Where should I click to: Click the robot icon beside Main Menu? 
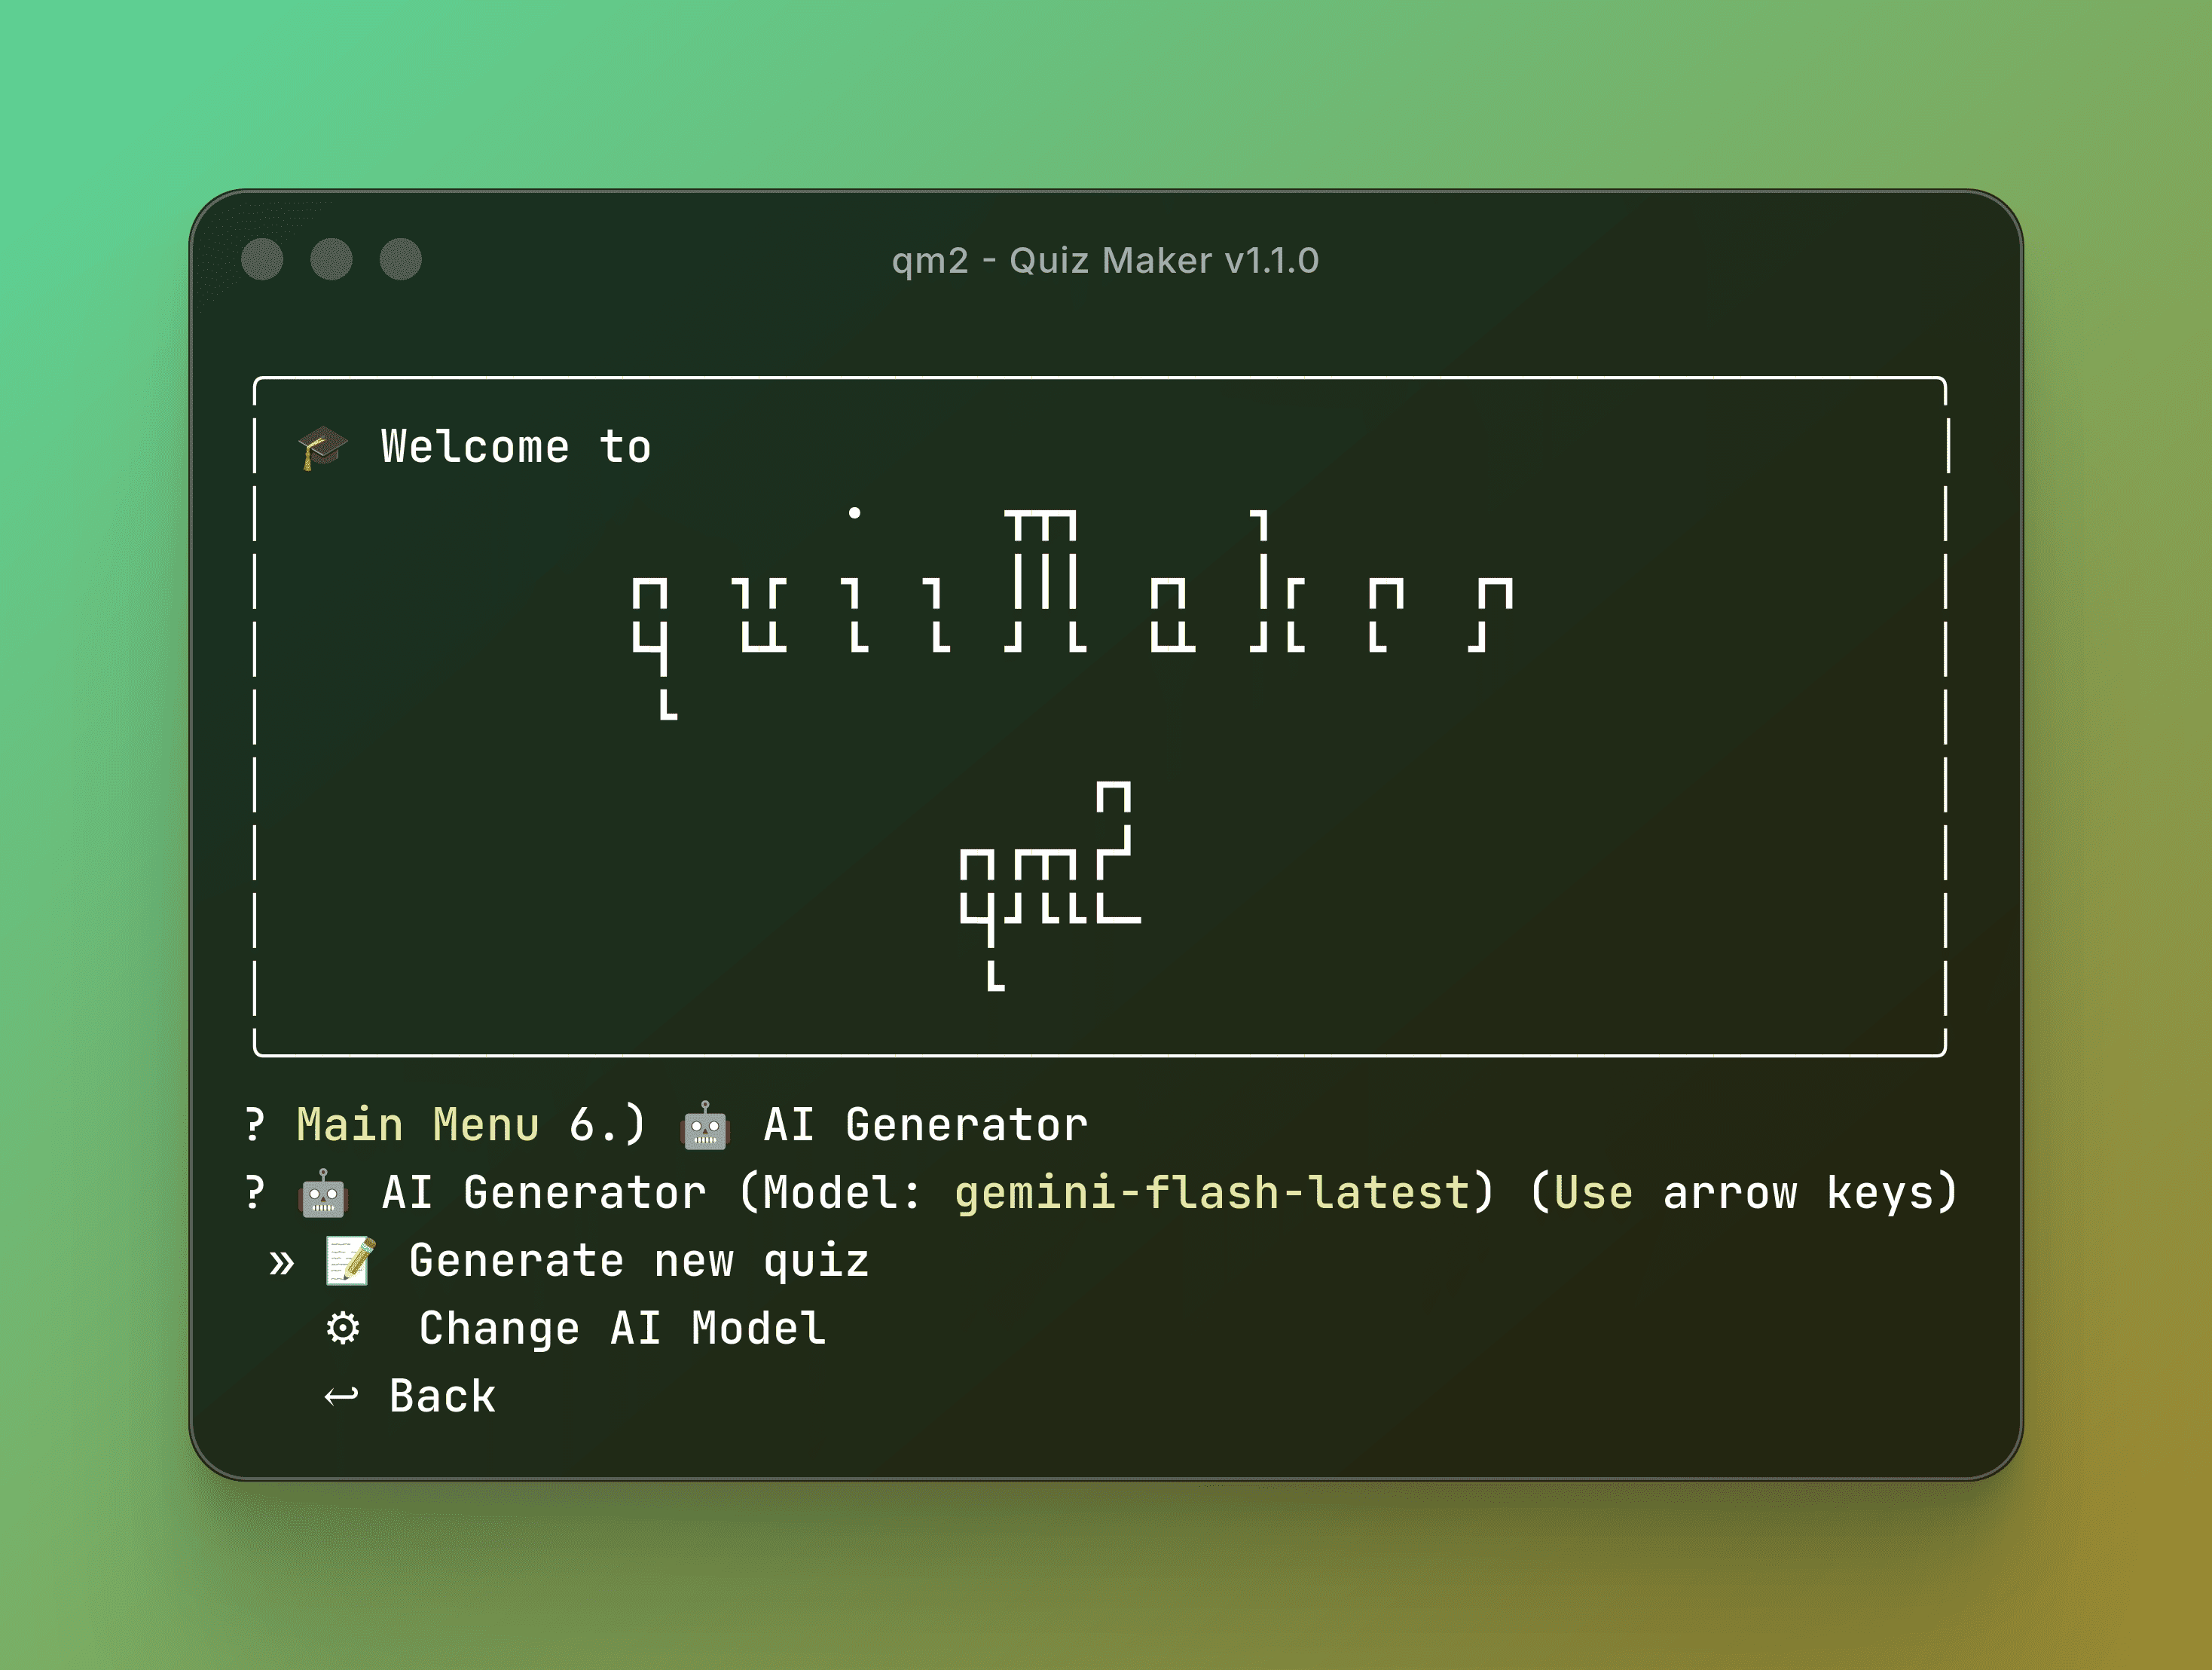point(705,1126)
